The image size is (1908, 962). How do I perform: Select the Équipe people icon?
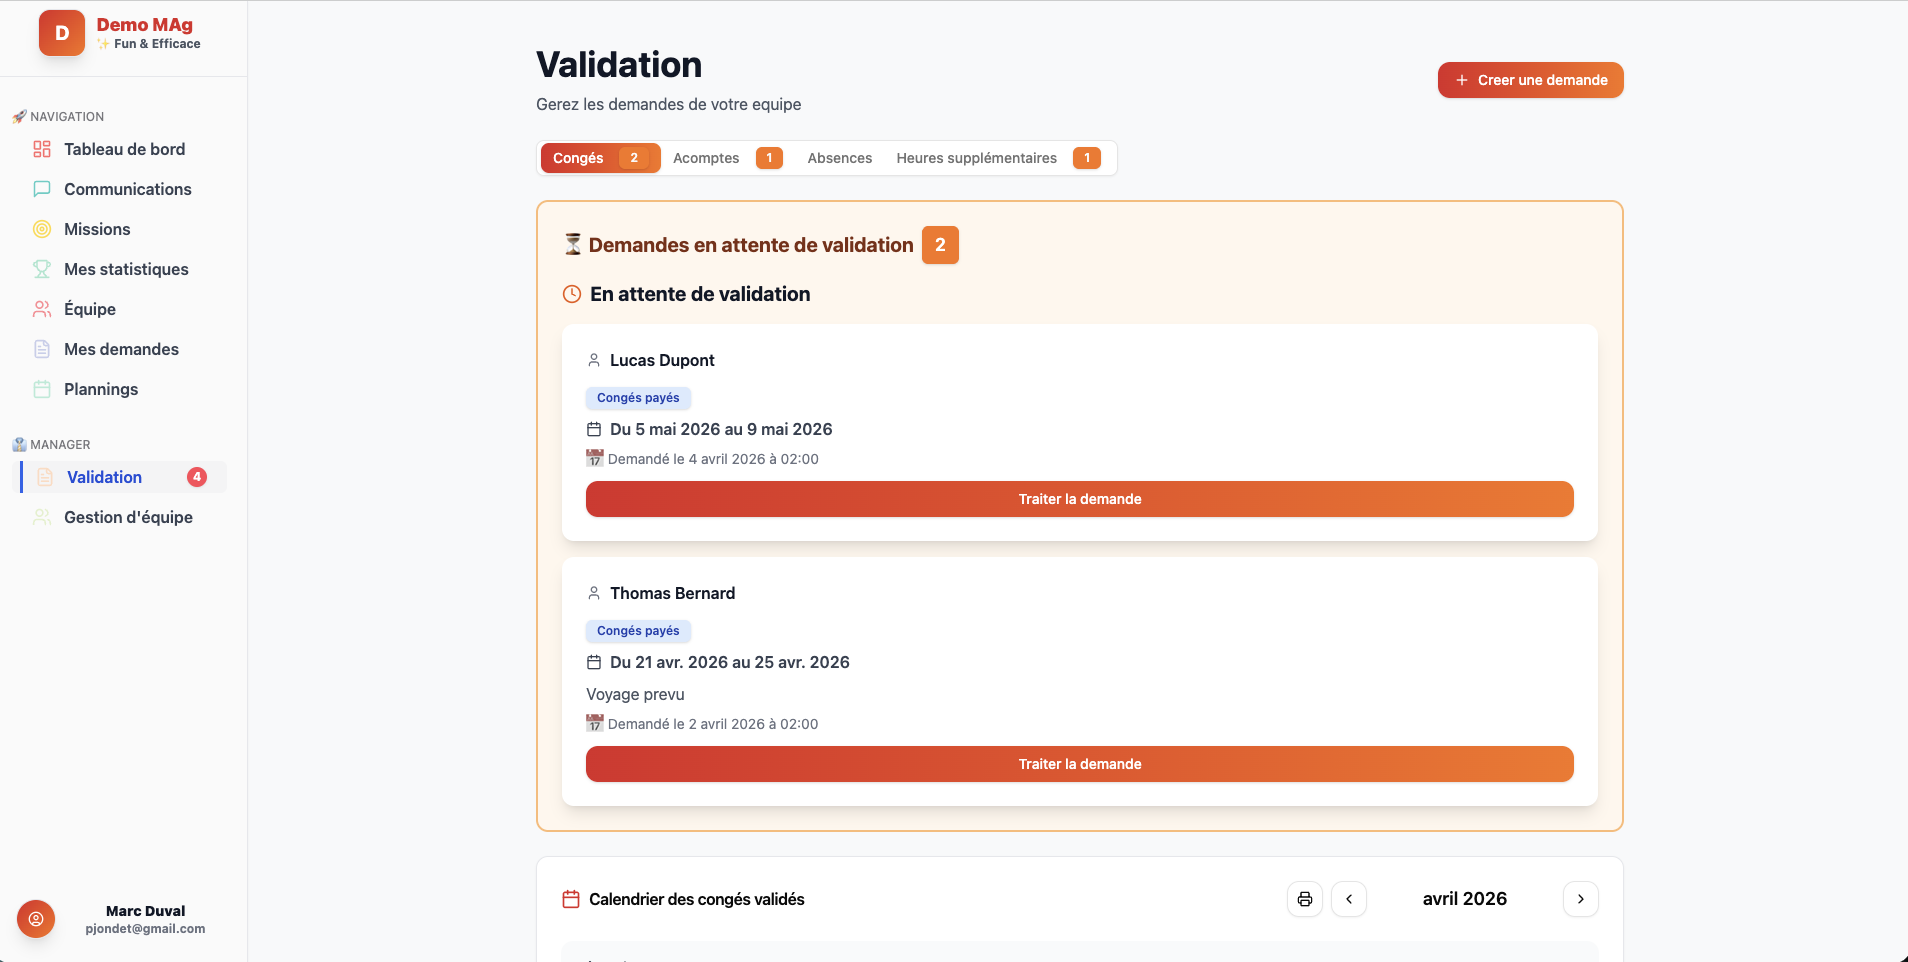pos(42,309)
